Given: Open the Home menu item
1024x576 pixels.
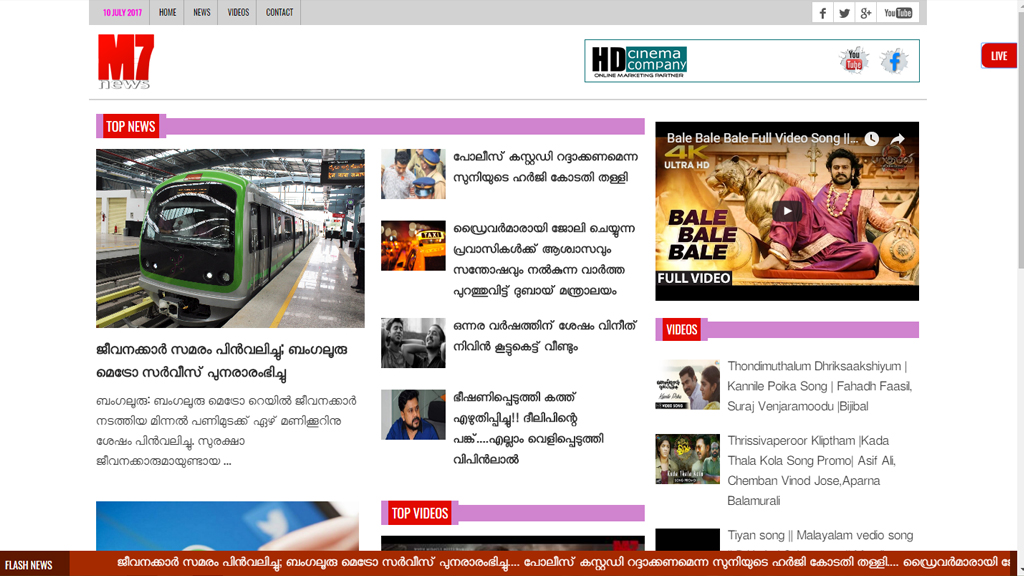Looking at the screenshot, I should click(x=167, y=13).
